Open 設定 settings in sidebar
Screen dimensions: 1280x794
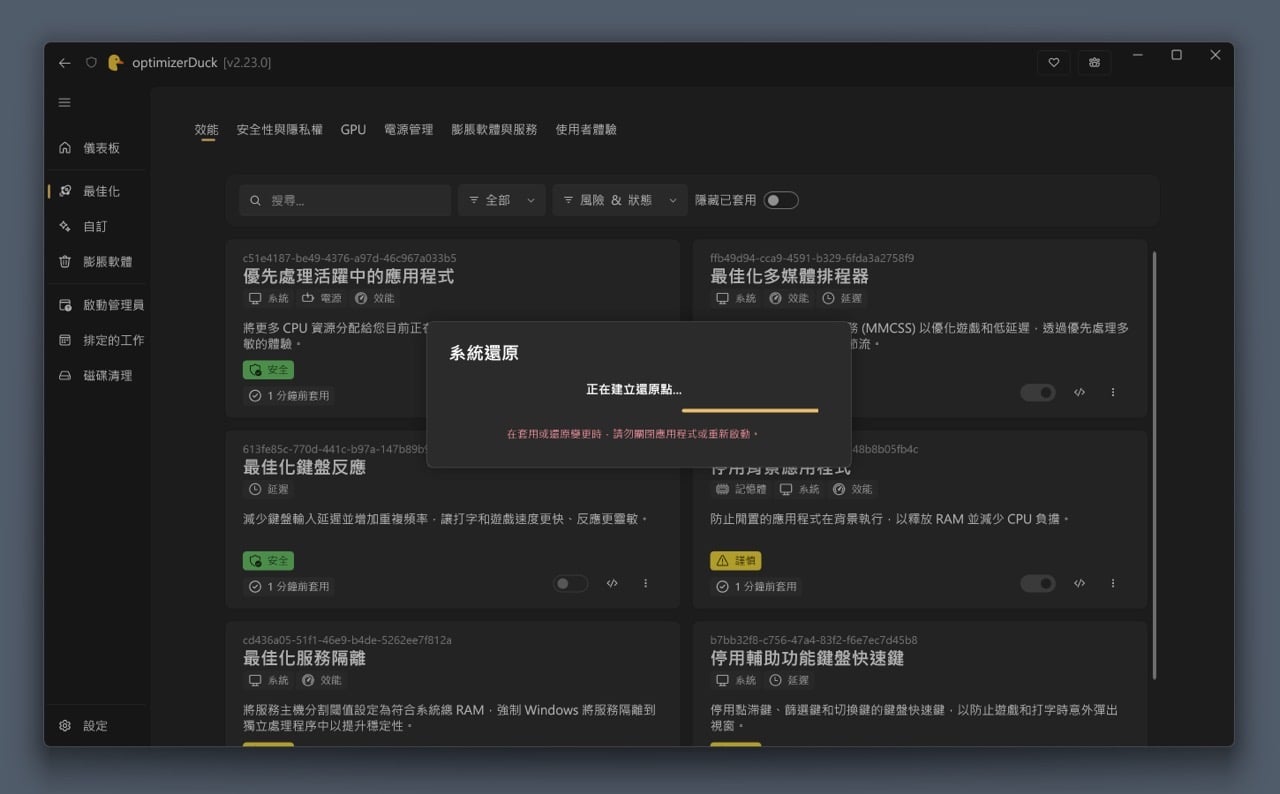[x=98, y=726]
